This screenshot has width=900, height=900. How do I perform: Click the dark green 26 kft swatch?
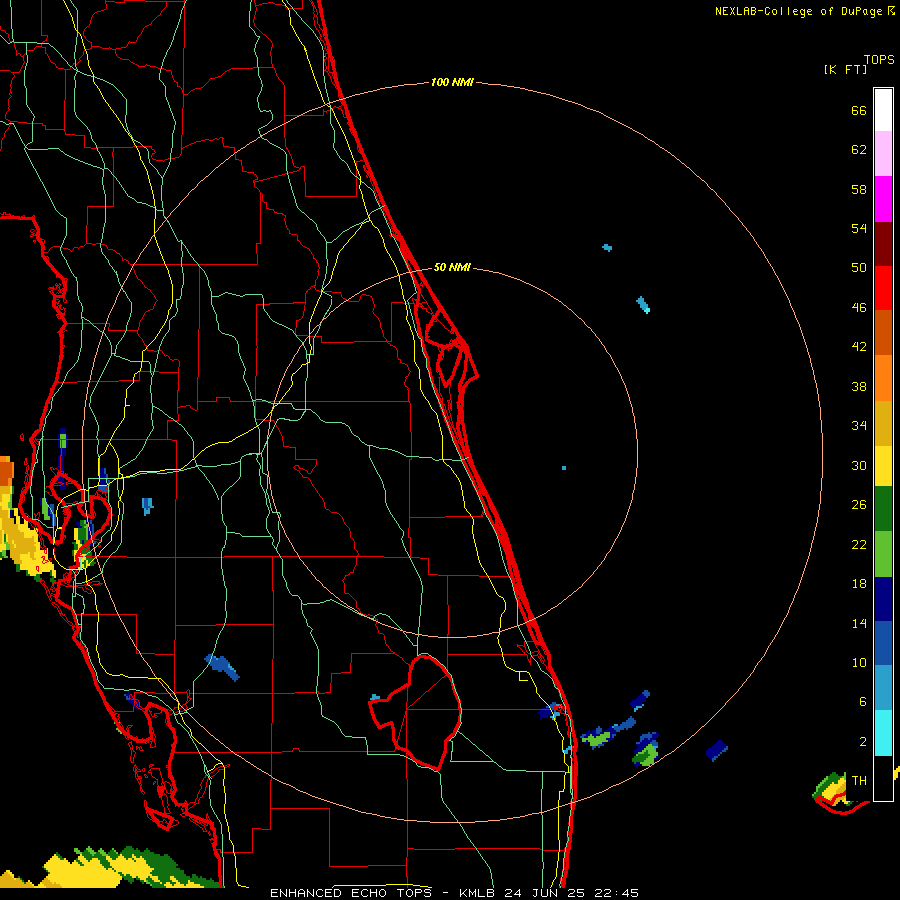click(883, 509)
